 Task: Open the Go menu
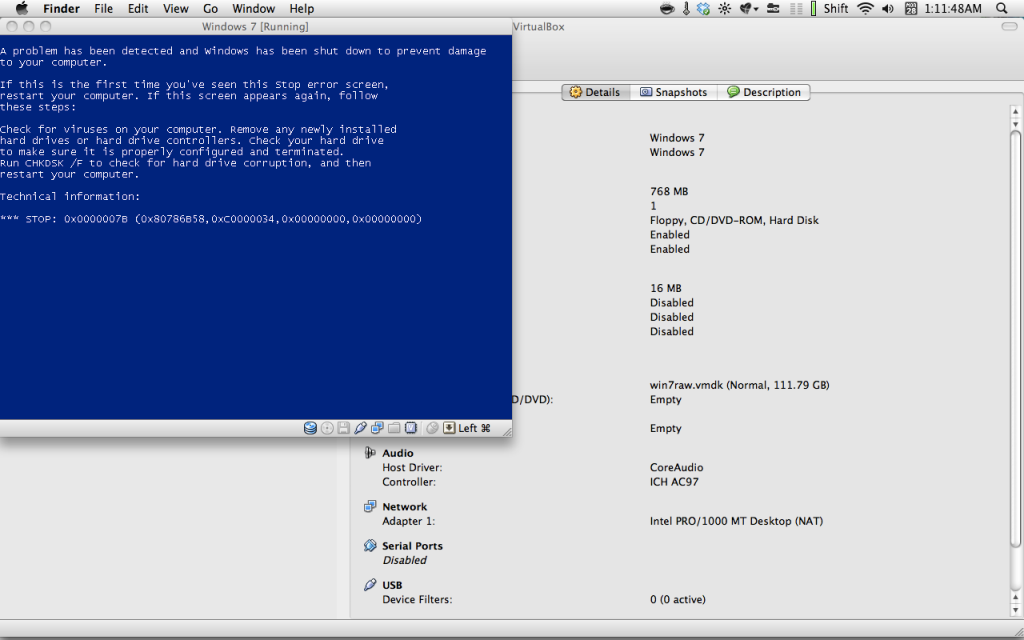click(x=211, y=9)
